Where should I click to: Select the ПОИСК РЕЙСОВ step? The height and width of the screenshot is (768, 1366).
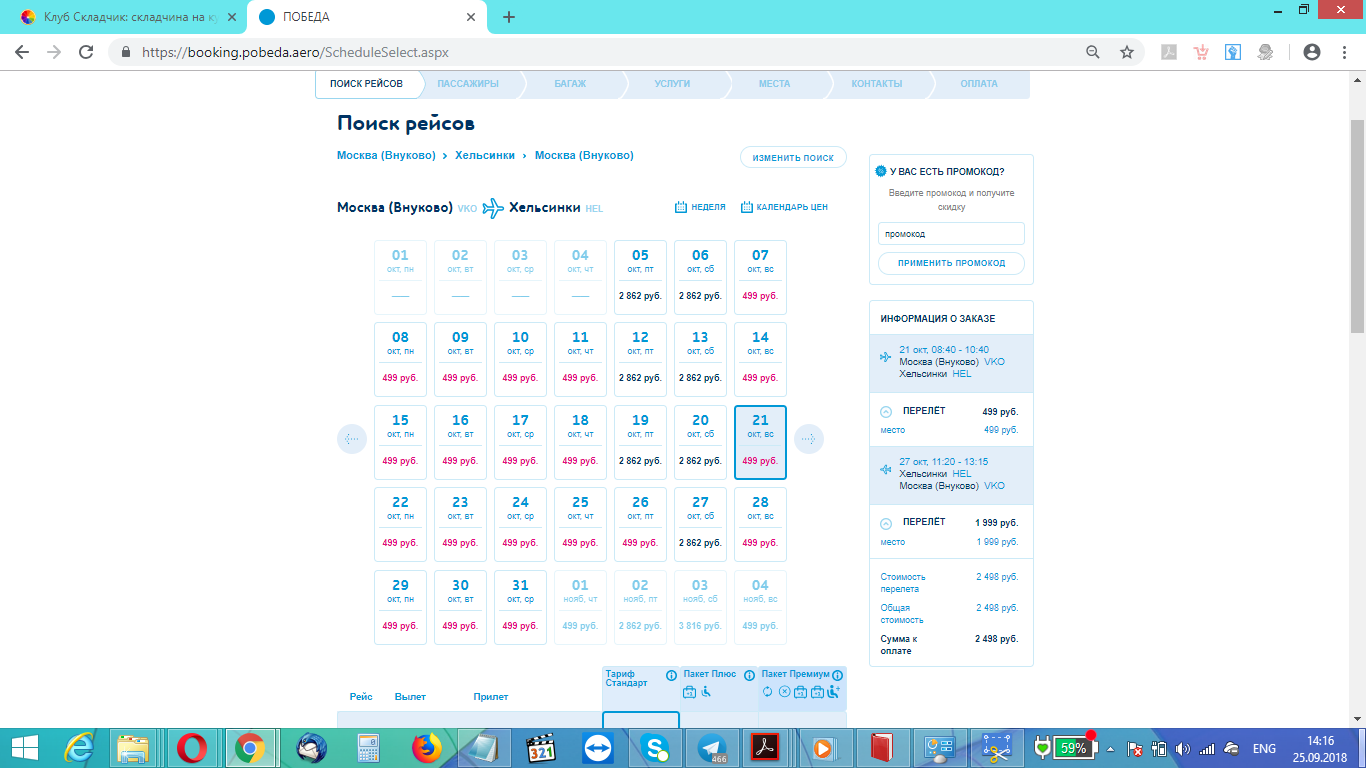[366, 84]
